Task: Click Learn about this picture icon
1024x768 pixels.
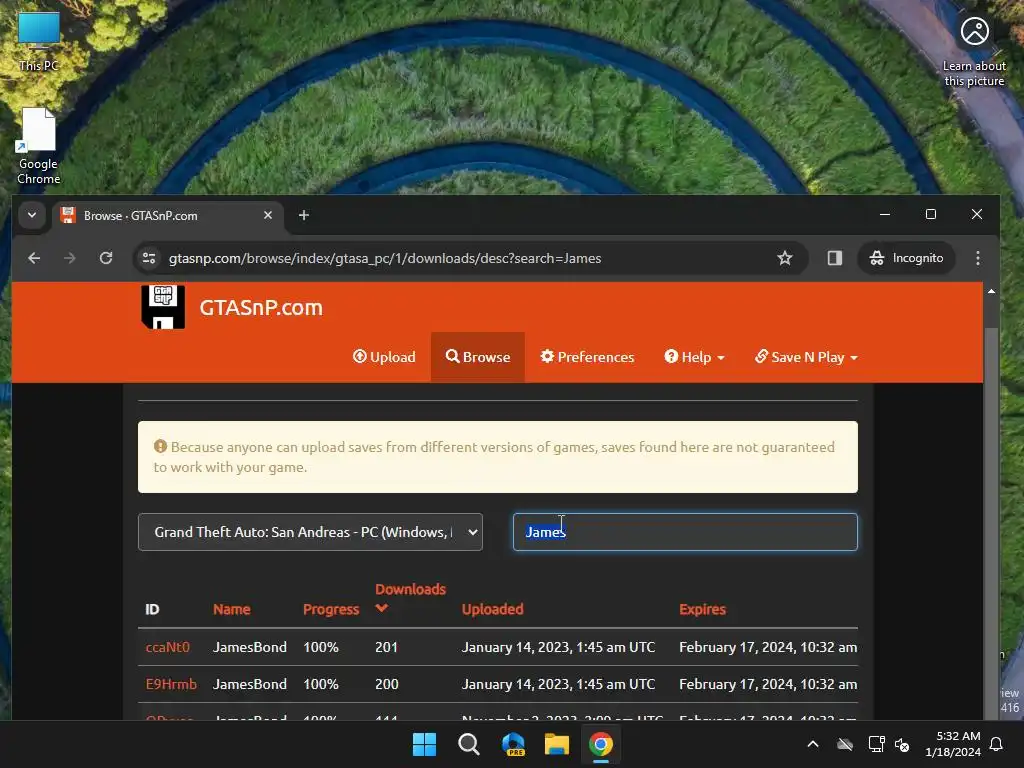Action: pos(974,52)
